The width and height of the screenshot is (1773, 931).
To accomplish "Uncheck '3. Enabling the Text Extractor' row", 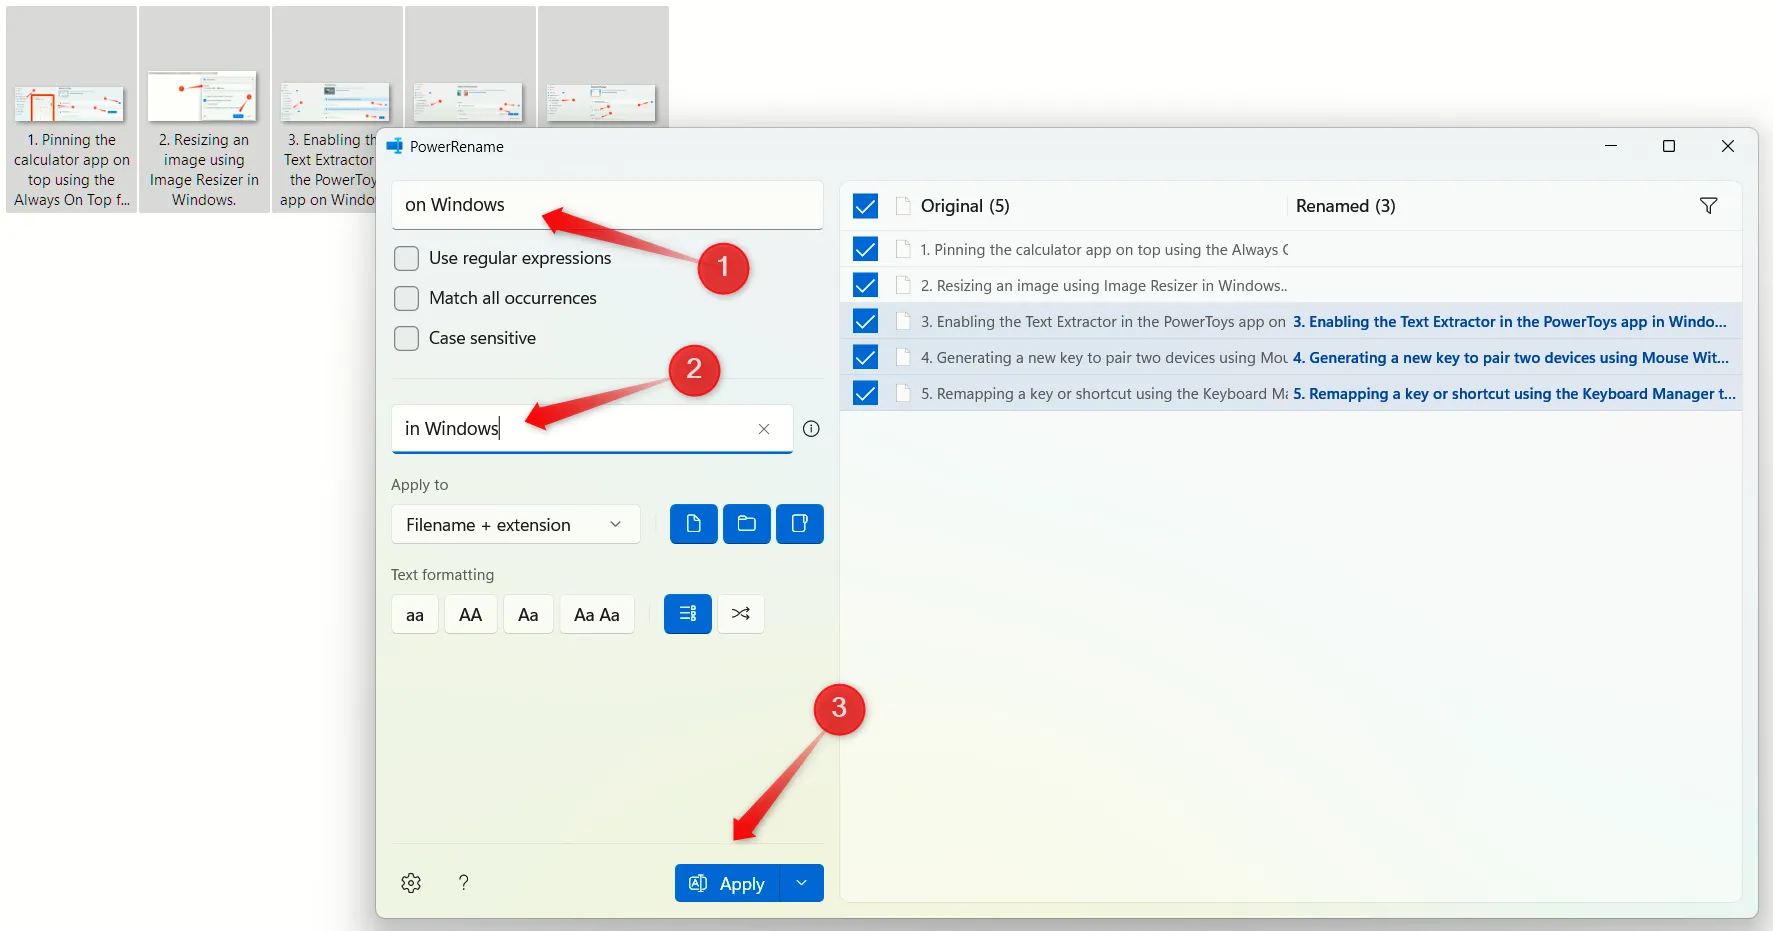I will click(x=865, y=322).
